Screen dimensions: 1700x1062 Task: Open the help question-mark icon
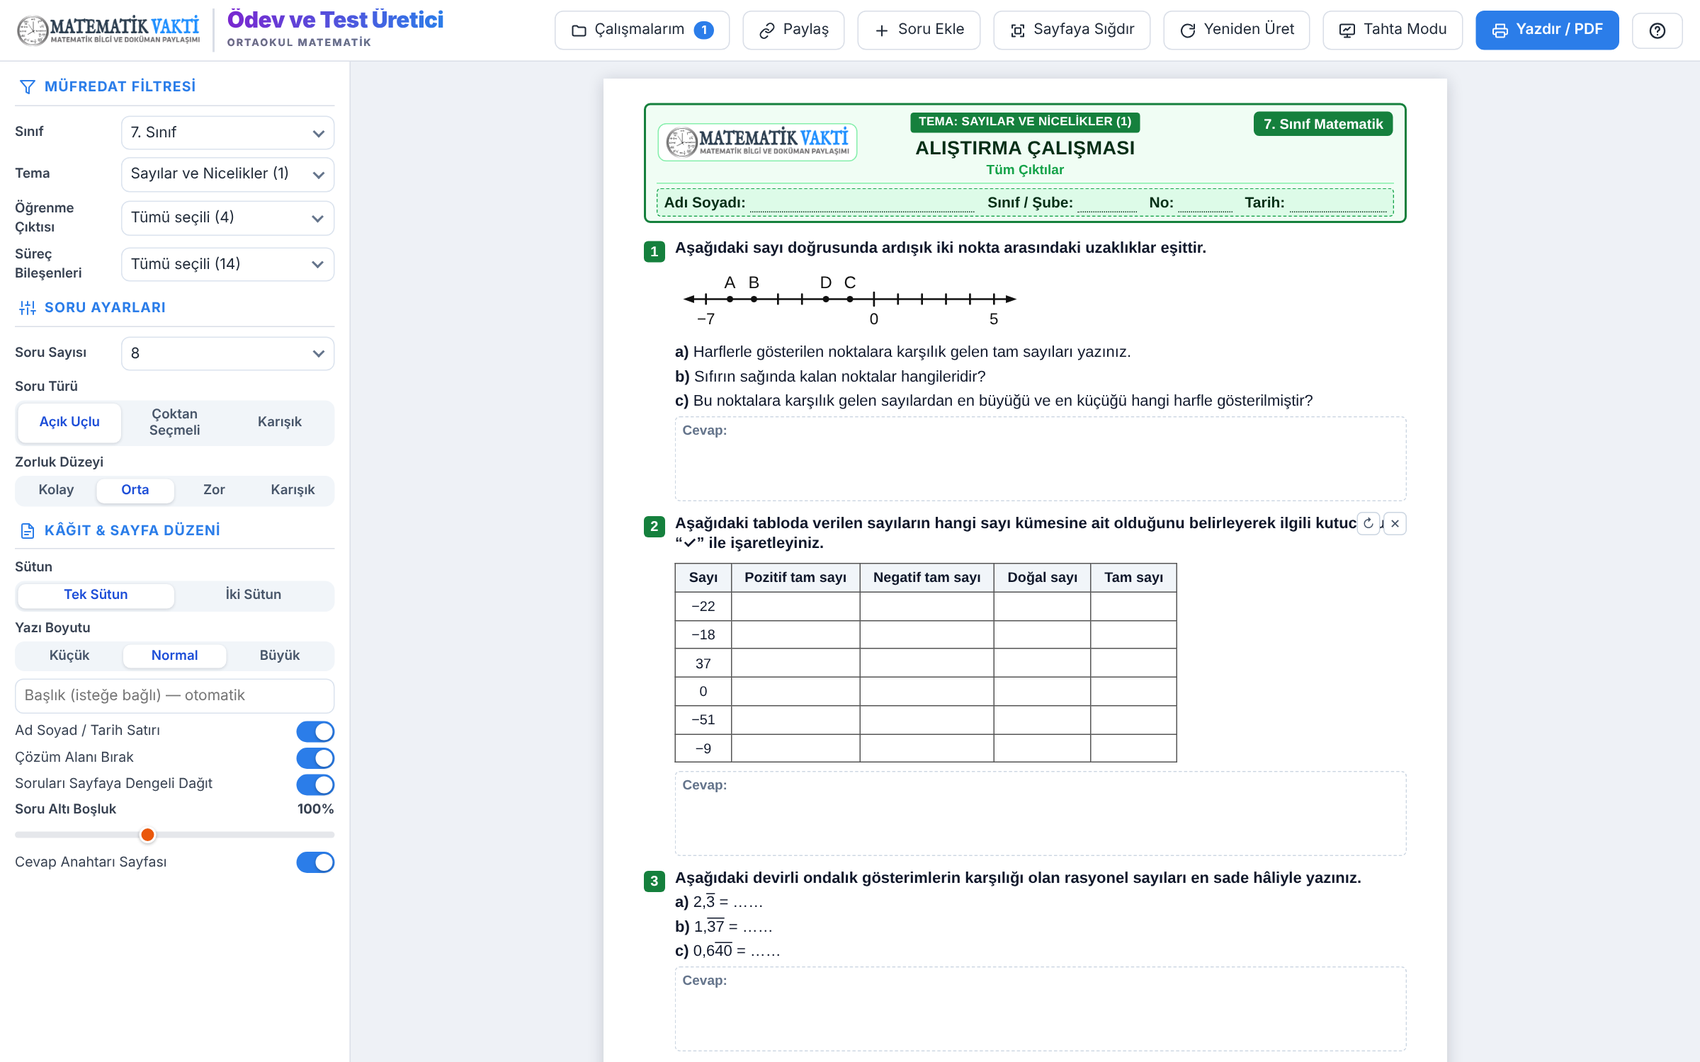pyautogui.click(x=1657, y=30)
